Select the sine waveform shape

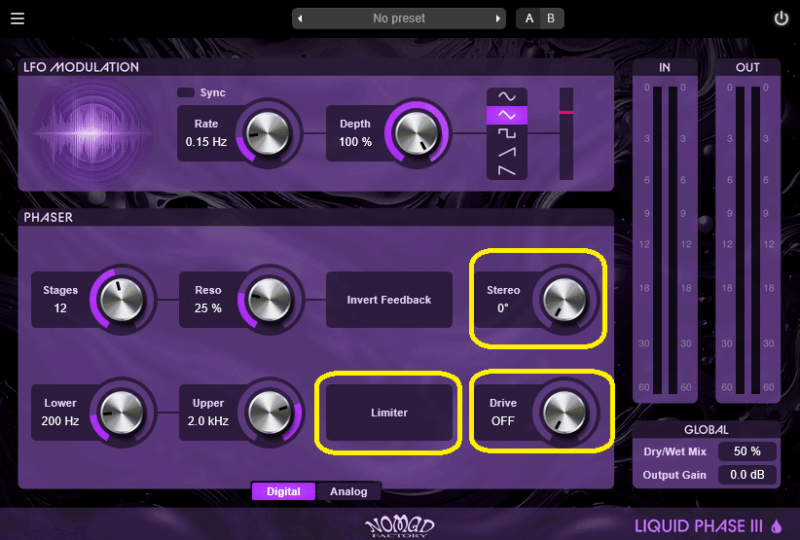coord(507,96)
